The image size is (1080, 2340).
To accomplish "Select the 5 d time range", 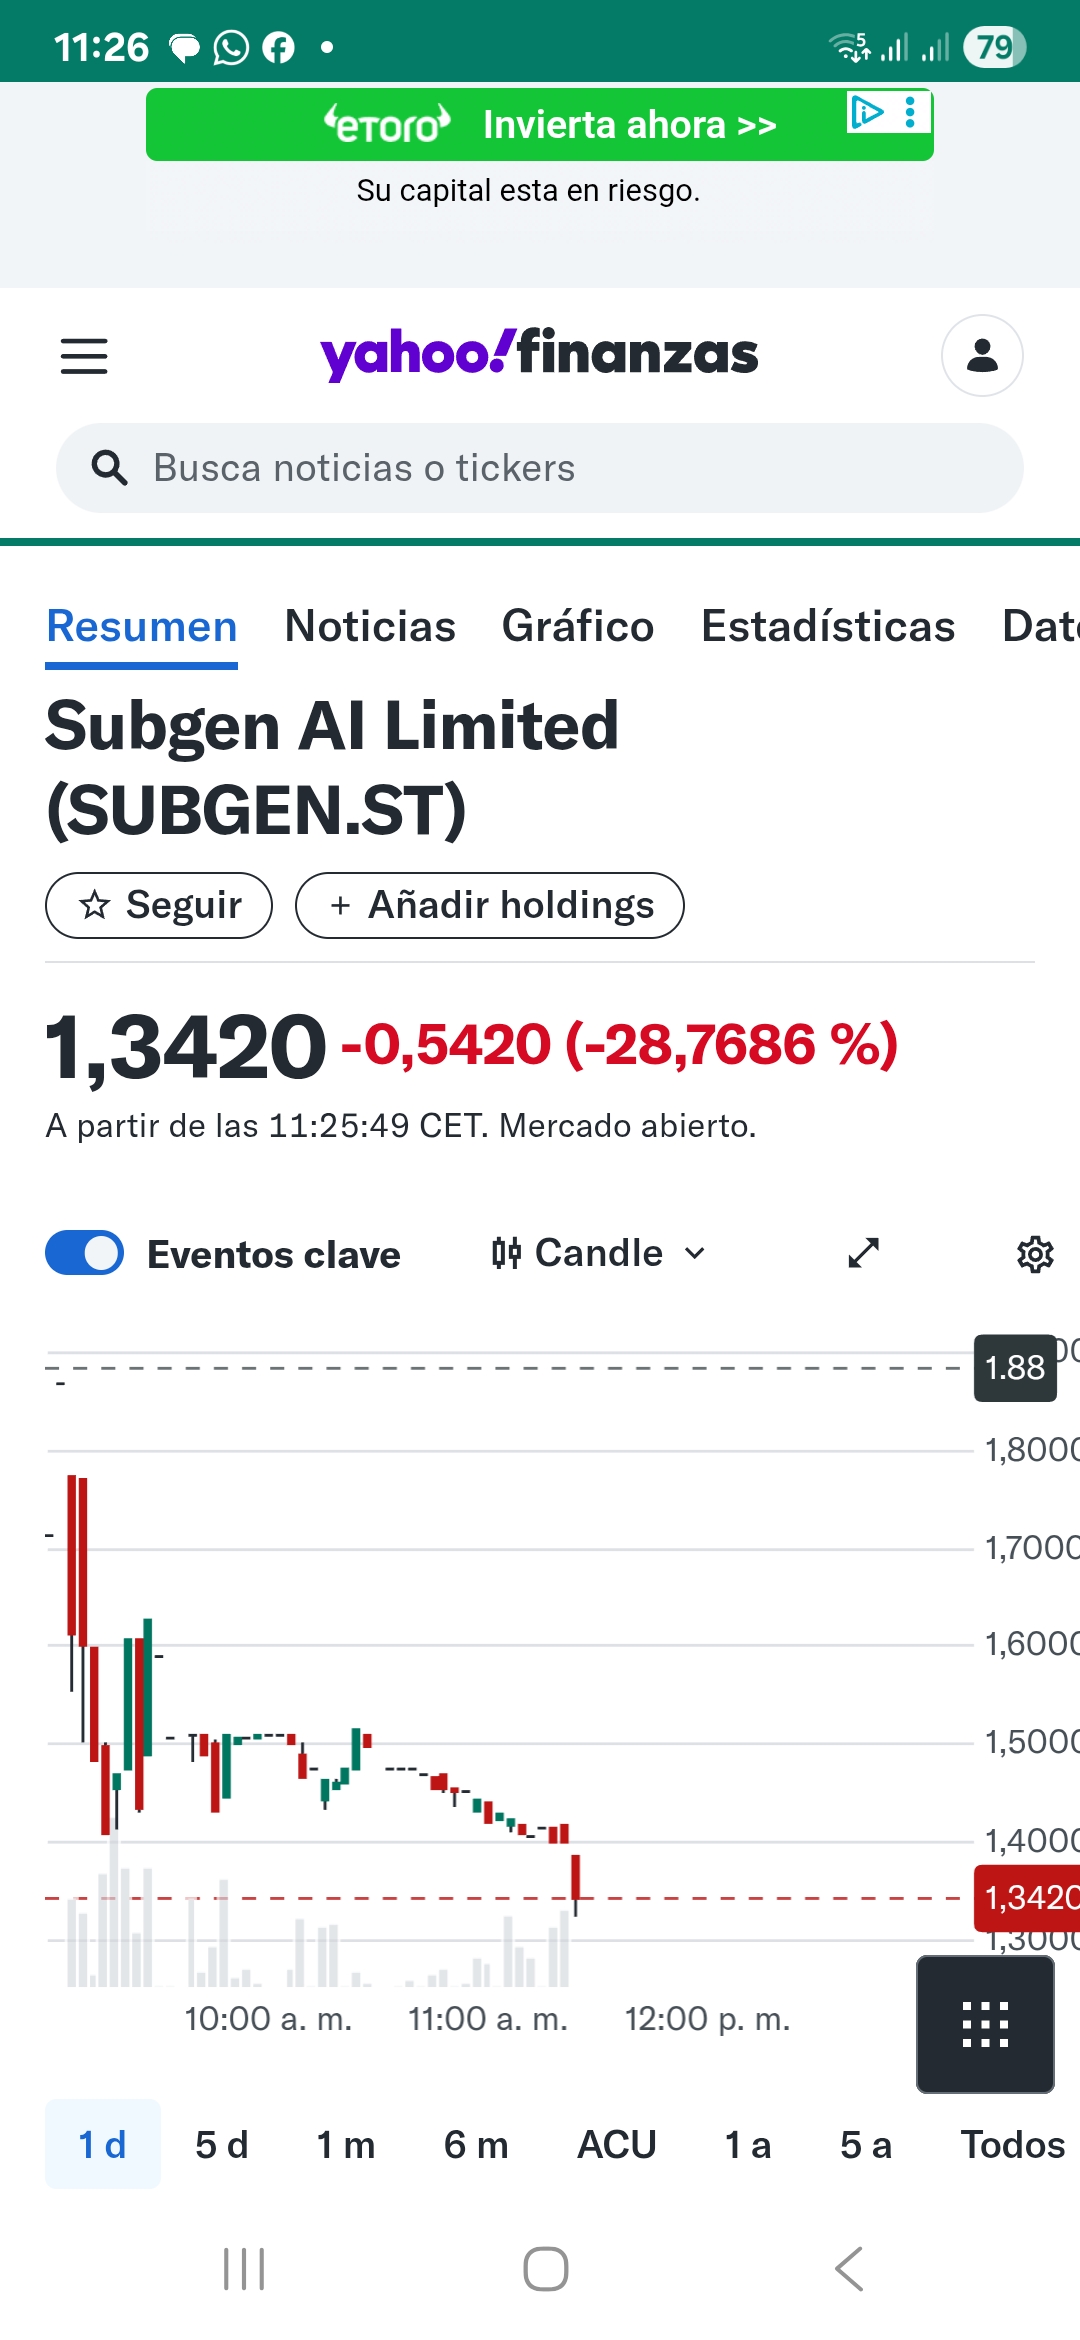I will pyautogui.click(x=221, y=2145).
